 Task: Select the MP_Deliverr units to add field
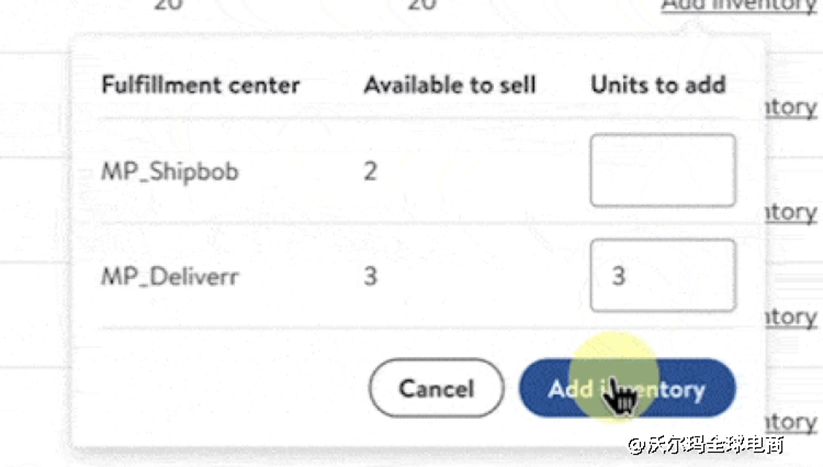pyautogui.click(x=662, y=275)
